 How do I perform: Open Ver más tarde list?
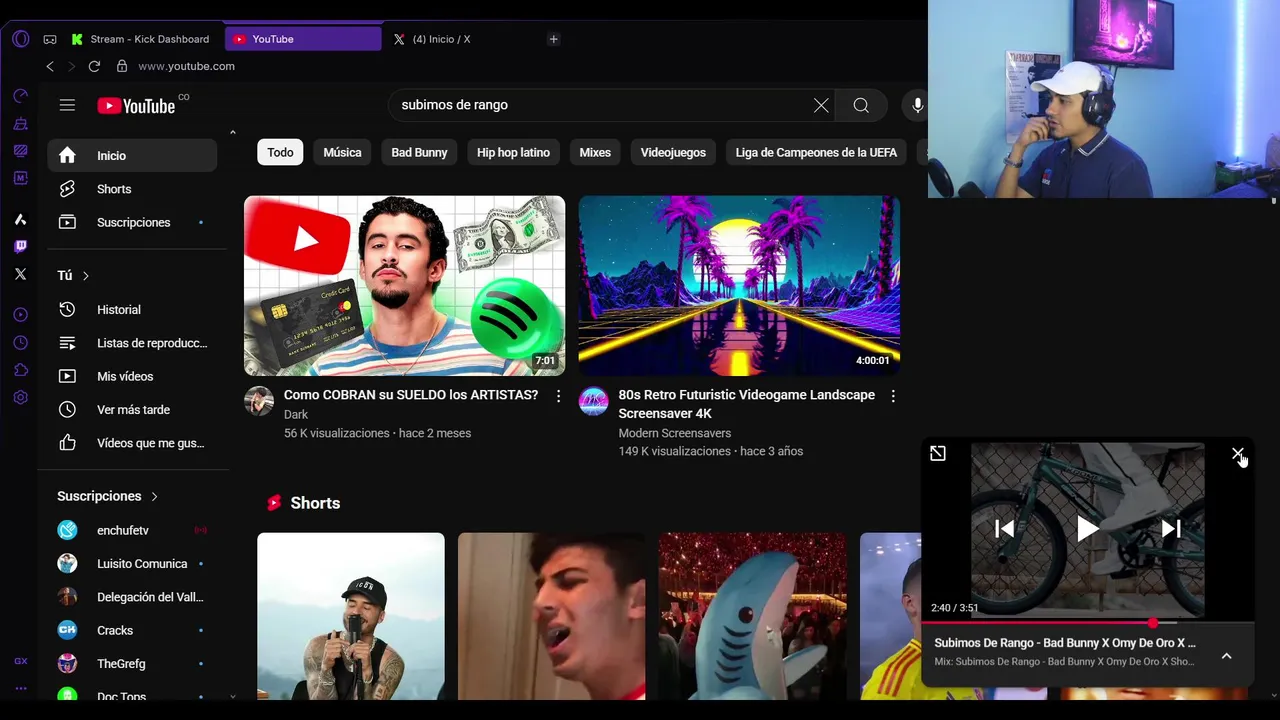(132, 410)
